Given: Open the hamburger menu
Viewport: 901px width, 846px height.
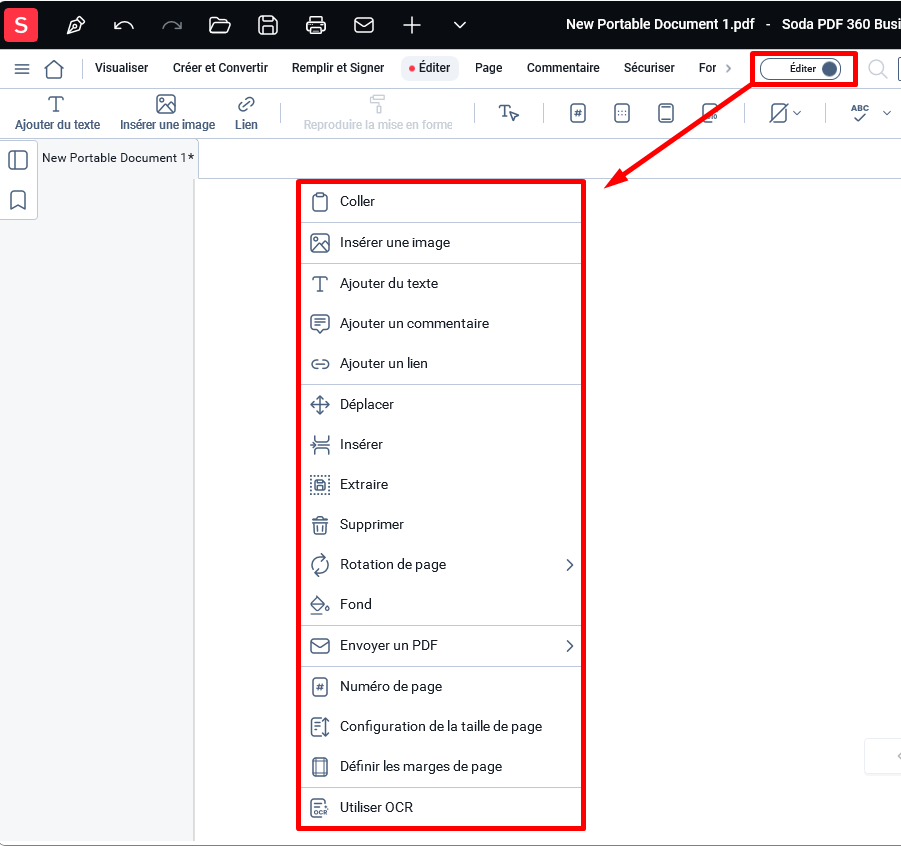Looking at the screenshot, I should click(22, 69).
